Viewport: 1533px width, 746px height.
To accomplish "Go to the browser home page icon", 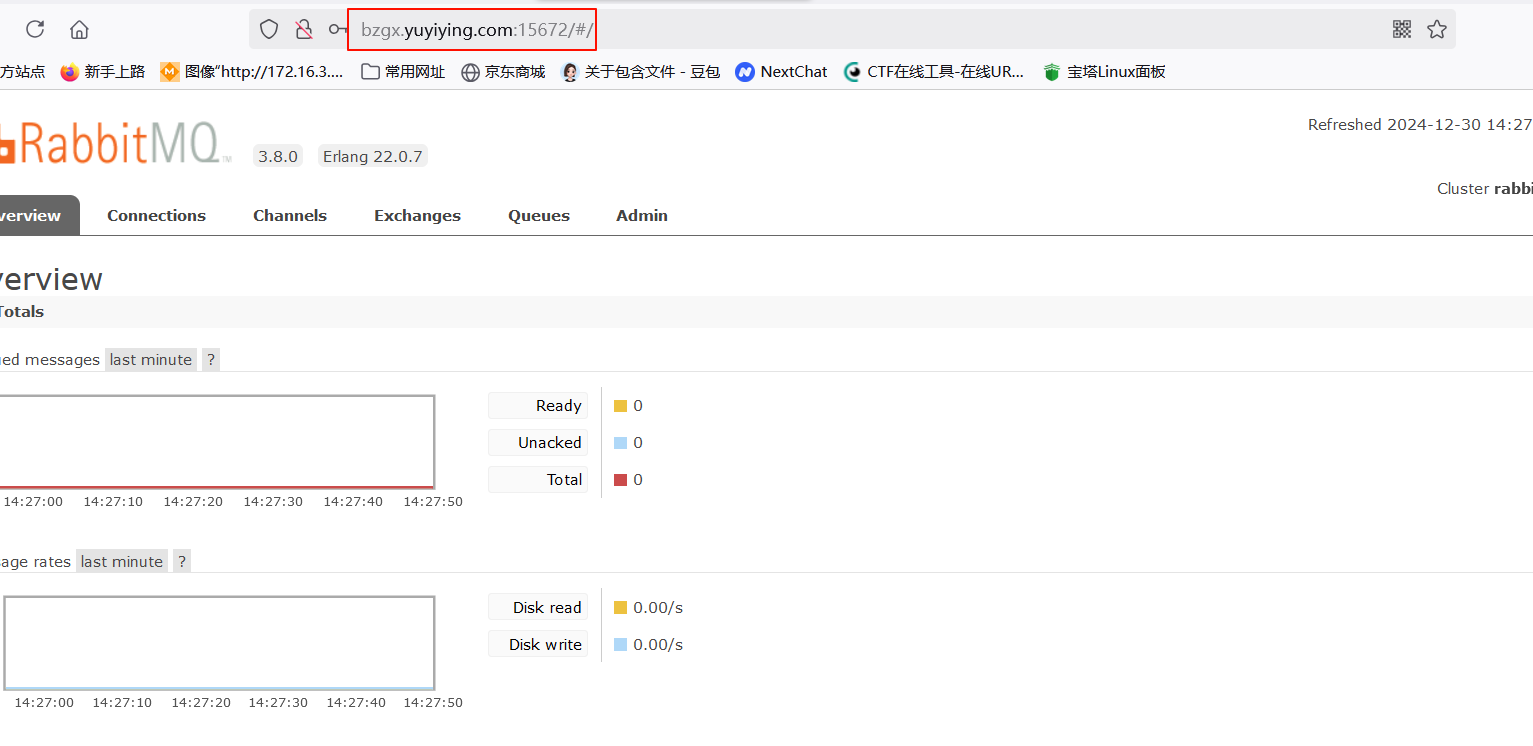I will 79,29.
